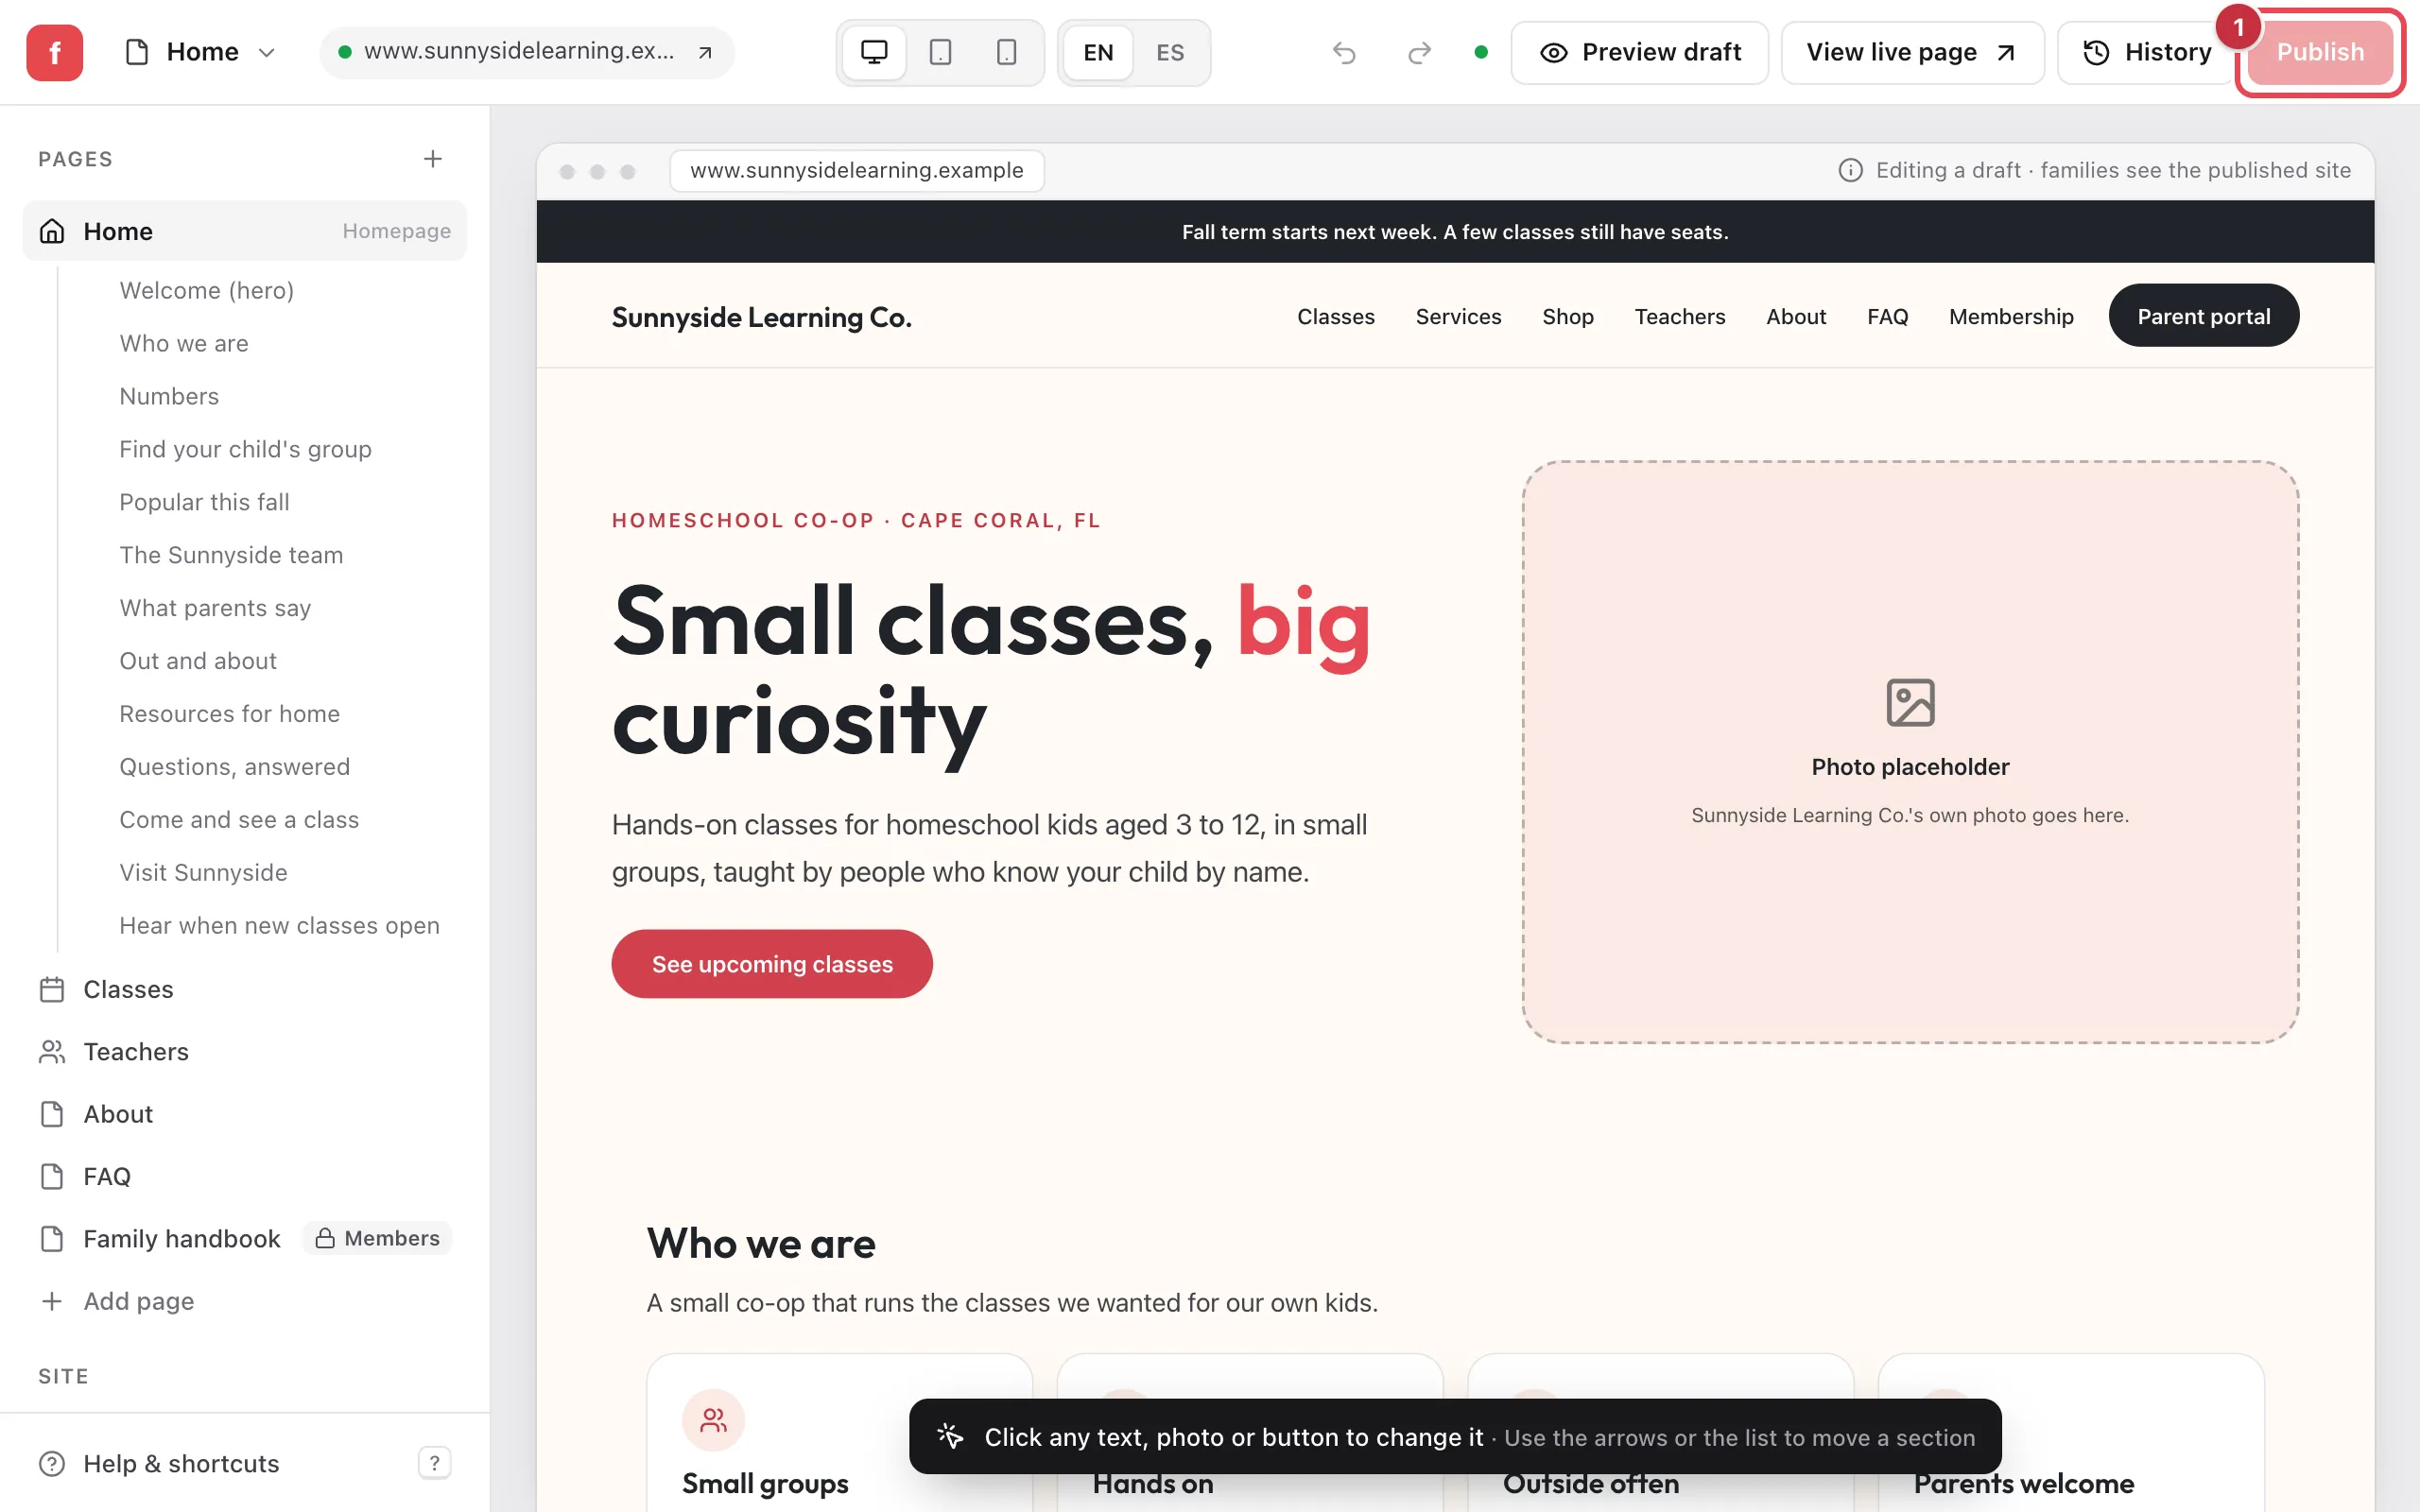Open the sunnysidelearning site URL link
This screenshot has height=1512, width=2420.
click(x=527, y=52)
